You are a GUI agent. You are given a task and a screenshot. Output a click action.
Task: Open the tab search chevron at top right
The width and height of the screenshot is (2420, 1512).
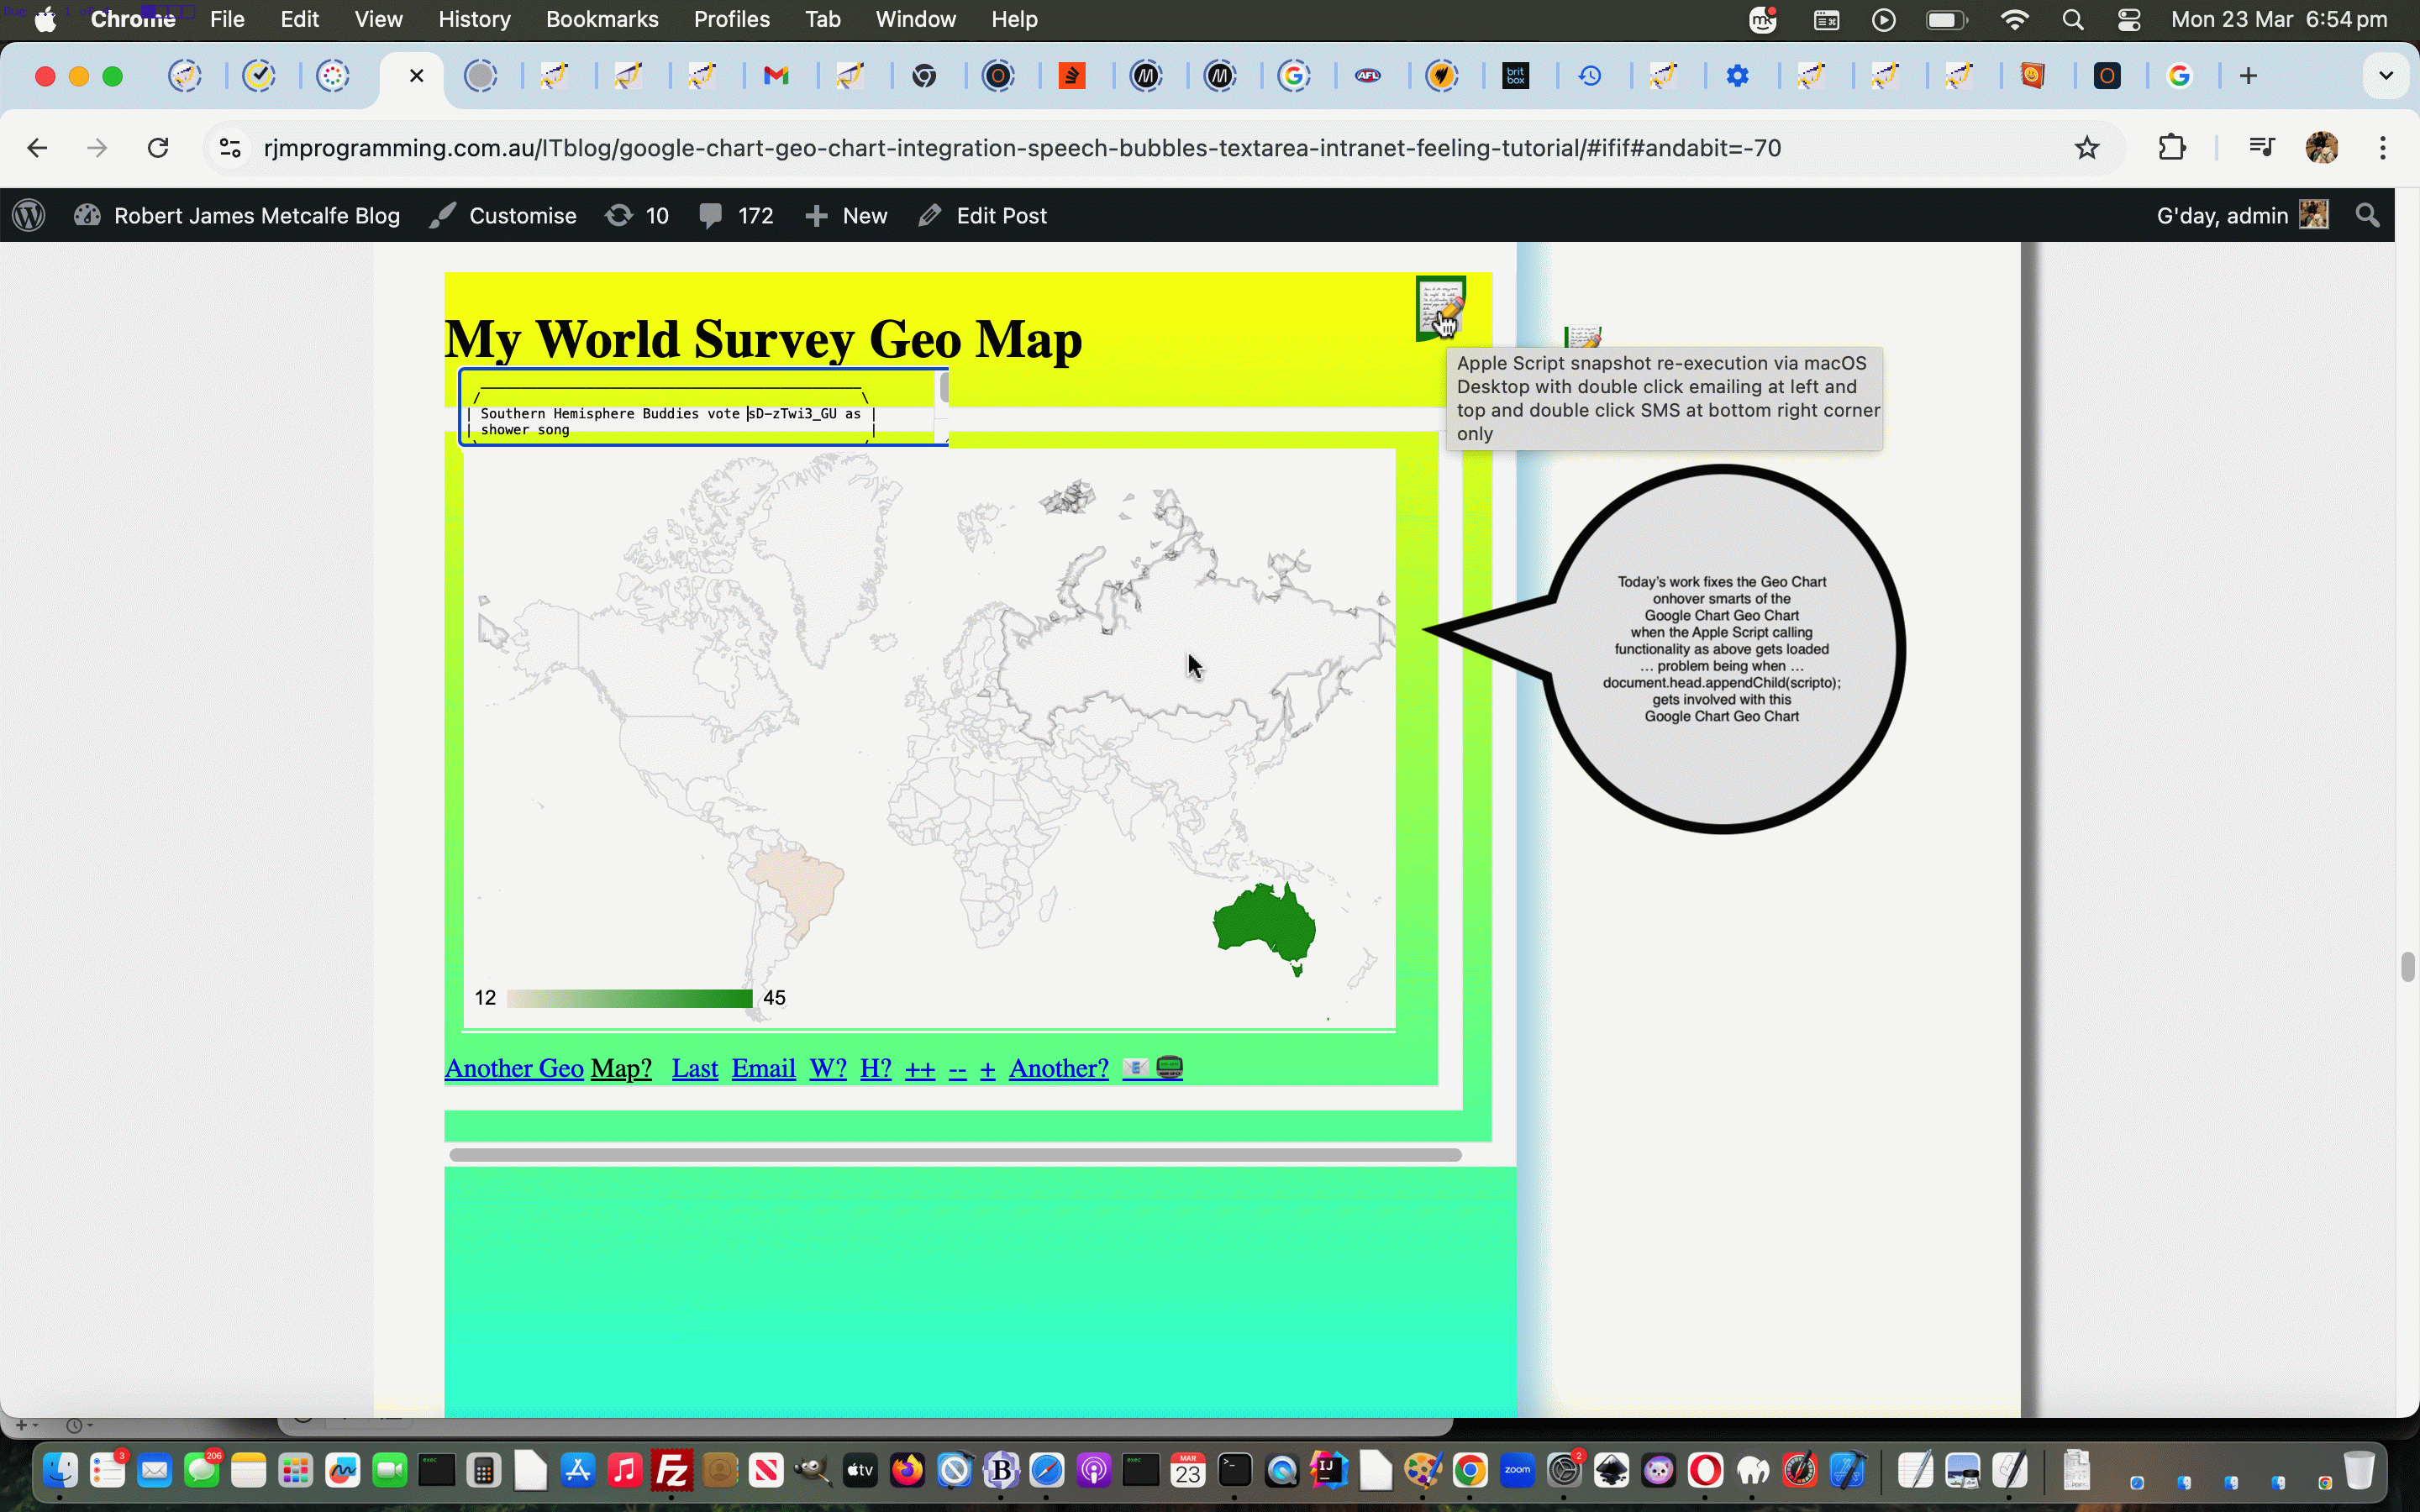(2386, 75)
